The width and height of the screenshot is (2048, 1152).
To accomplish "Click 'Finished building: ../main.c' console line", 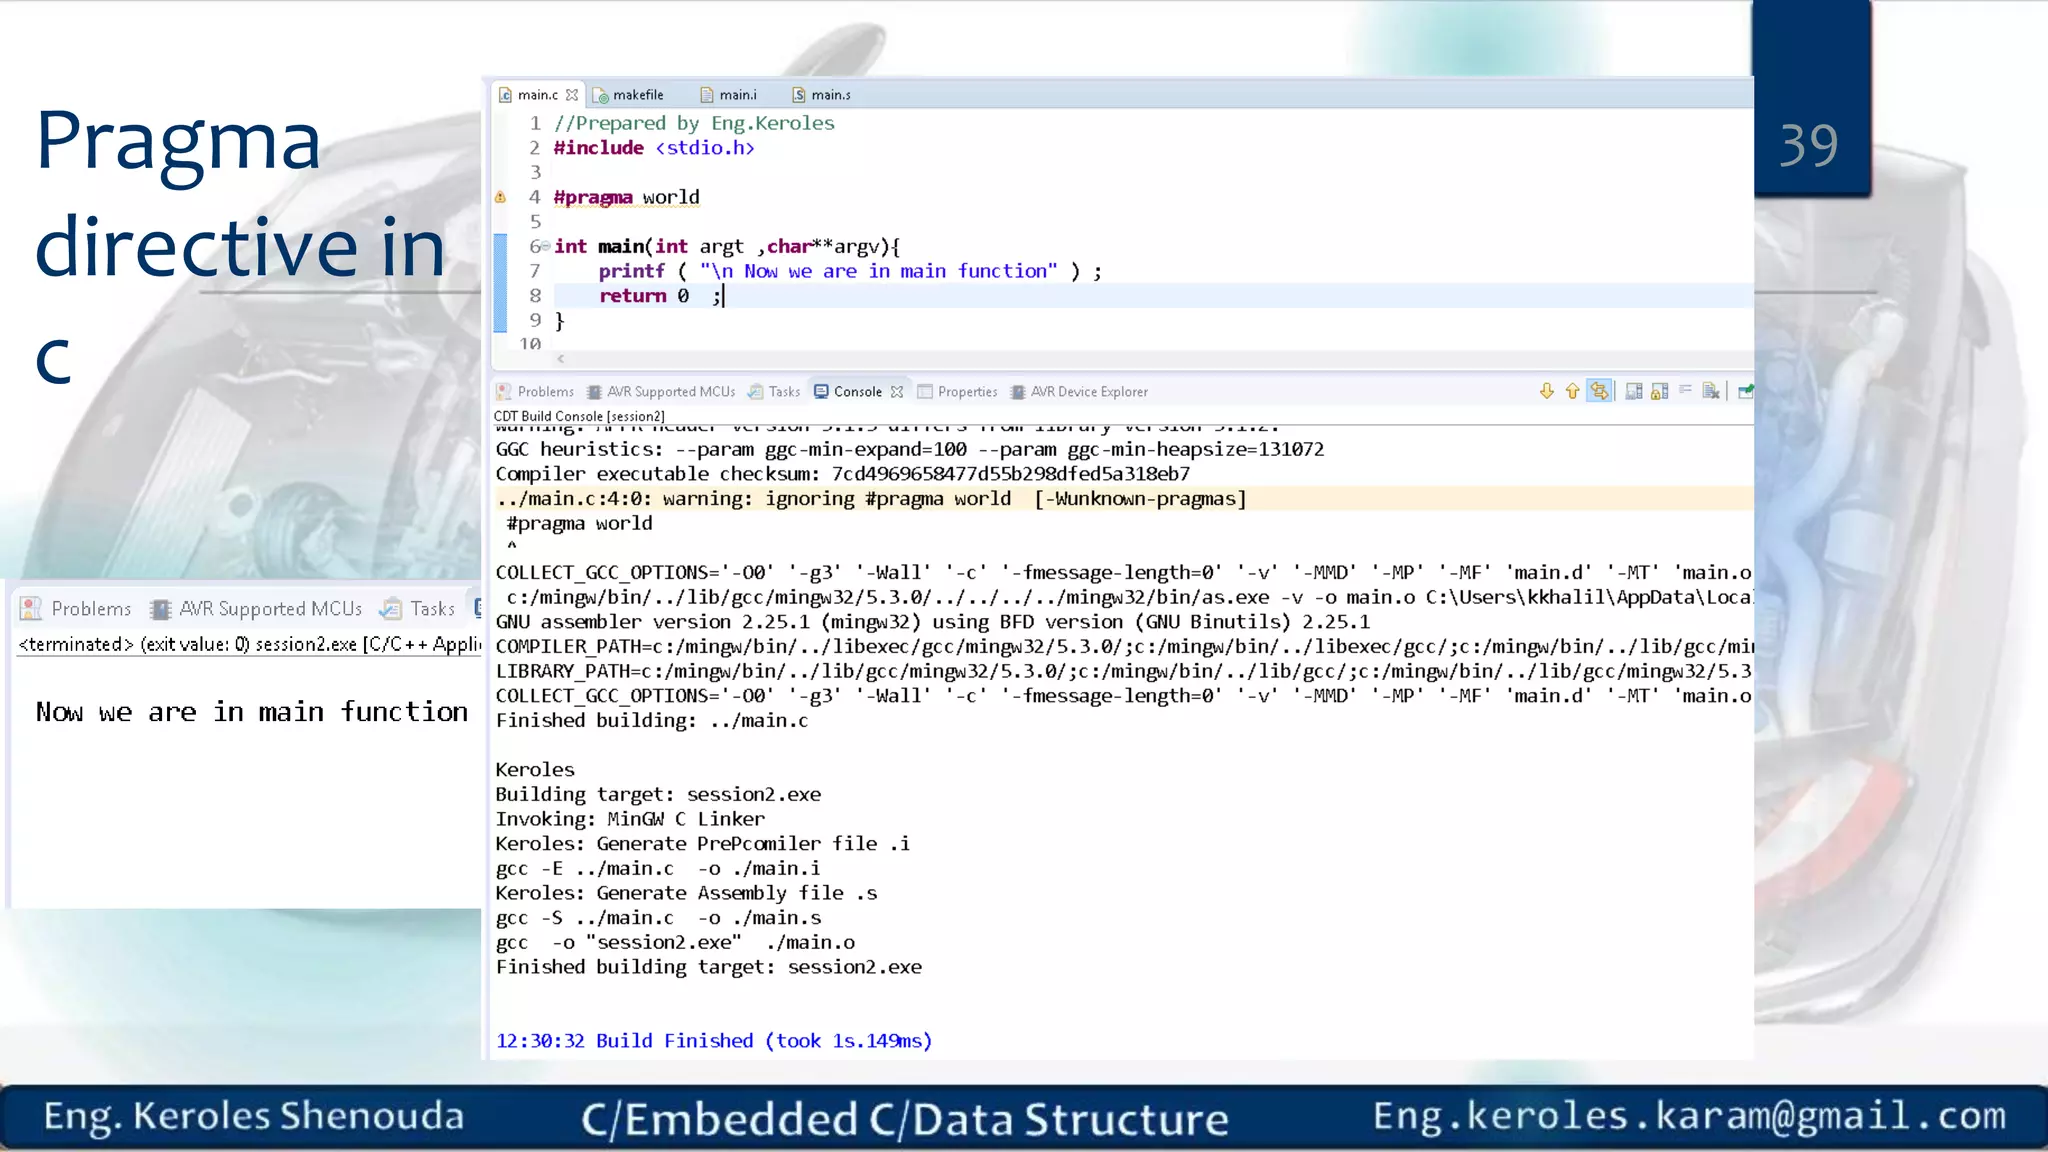I will click(x=652, y=721).
